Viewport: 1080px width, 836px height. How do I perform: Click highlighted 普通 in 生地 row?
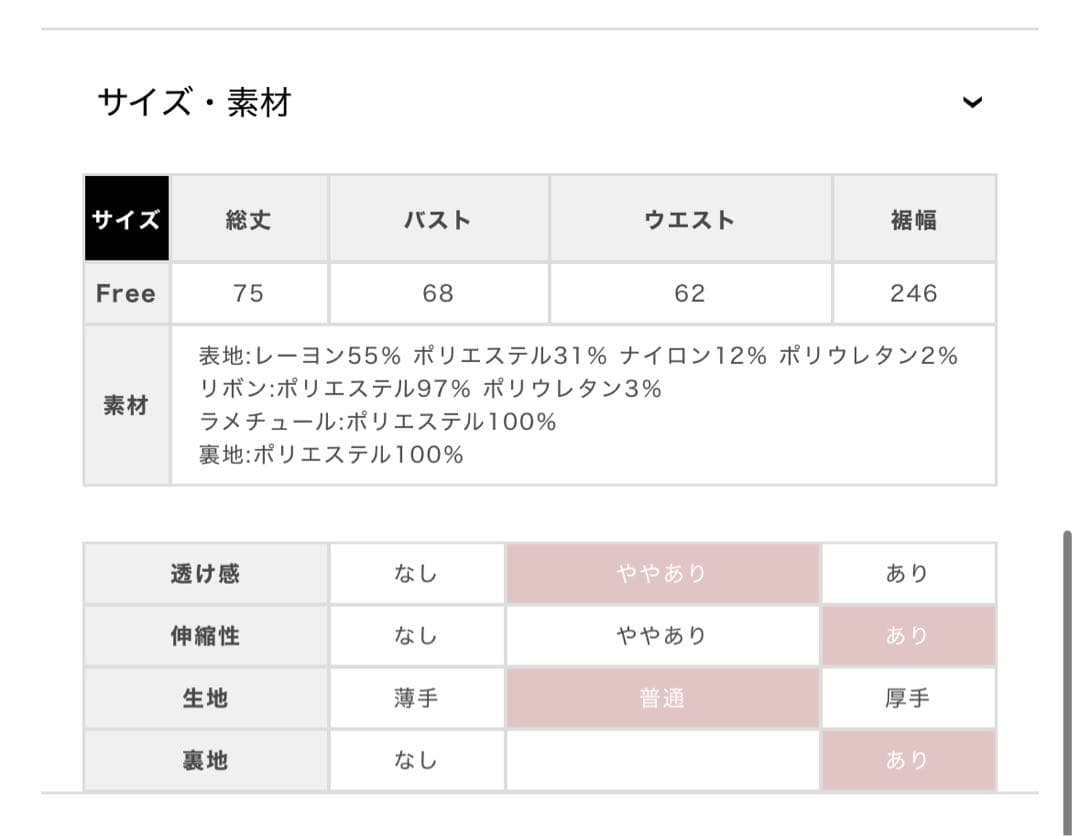click(662, 698)
